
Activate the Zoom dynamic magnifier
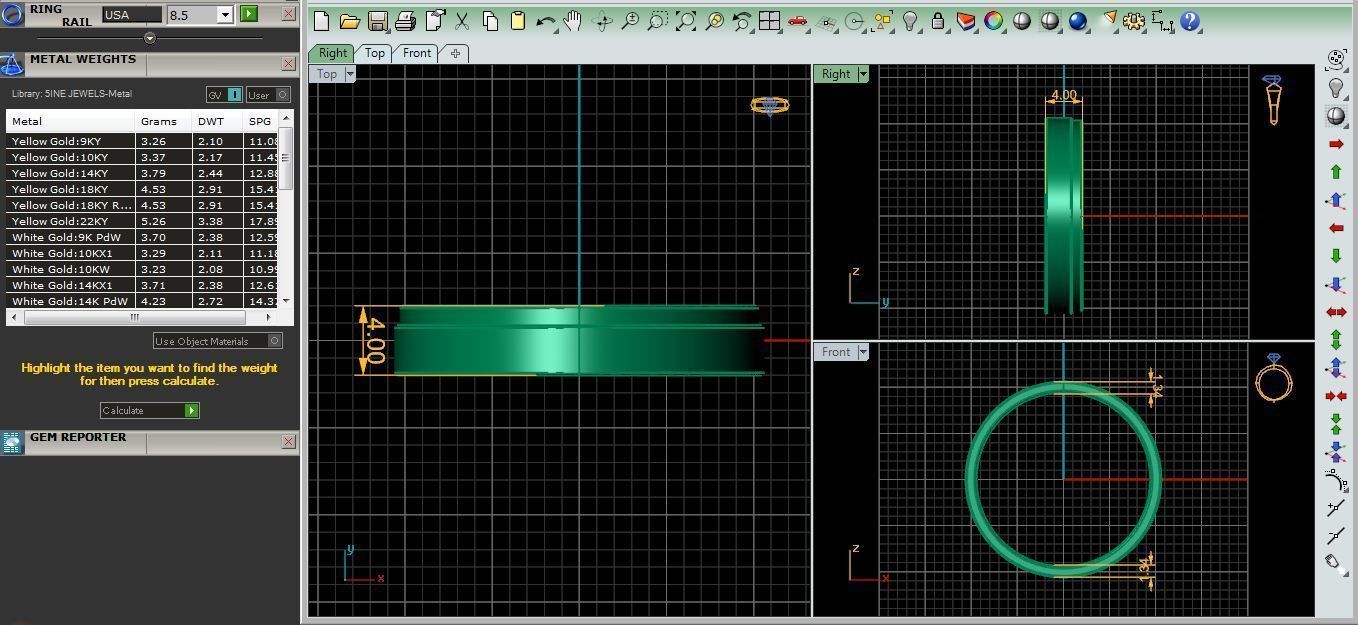(630, 20)
